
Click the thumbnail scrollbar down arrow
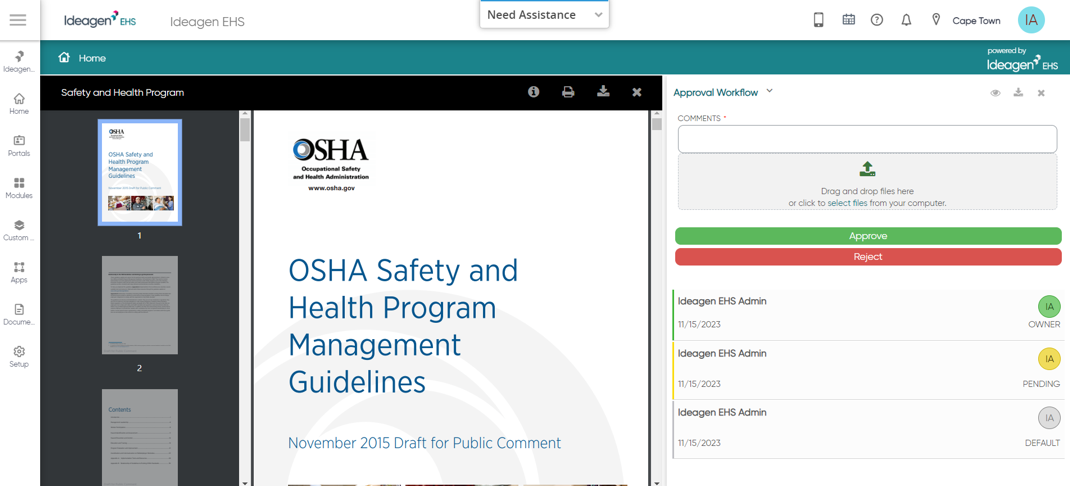[245, 481]
